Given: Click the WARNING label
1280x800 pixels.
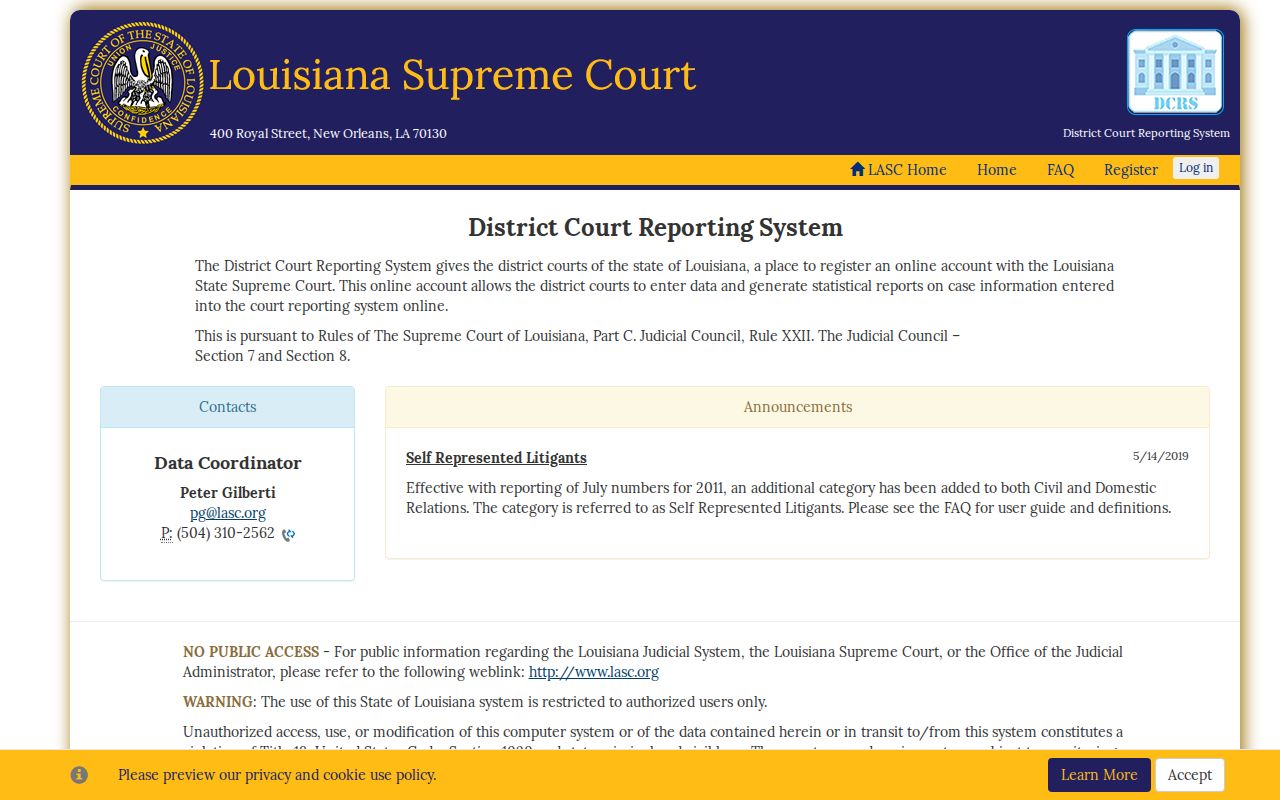Looking at the screenshot, I should point(218,702).
